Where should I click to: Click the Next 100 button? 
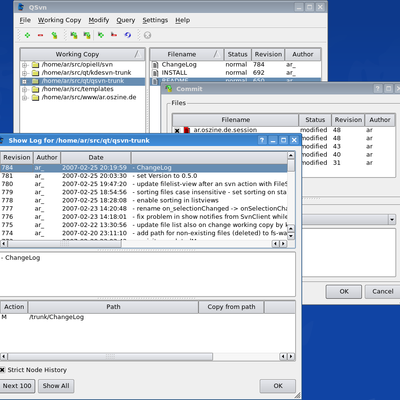17,386
